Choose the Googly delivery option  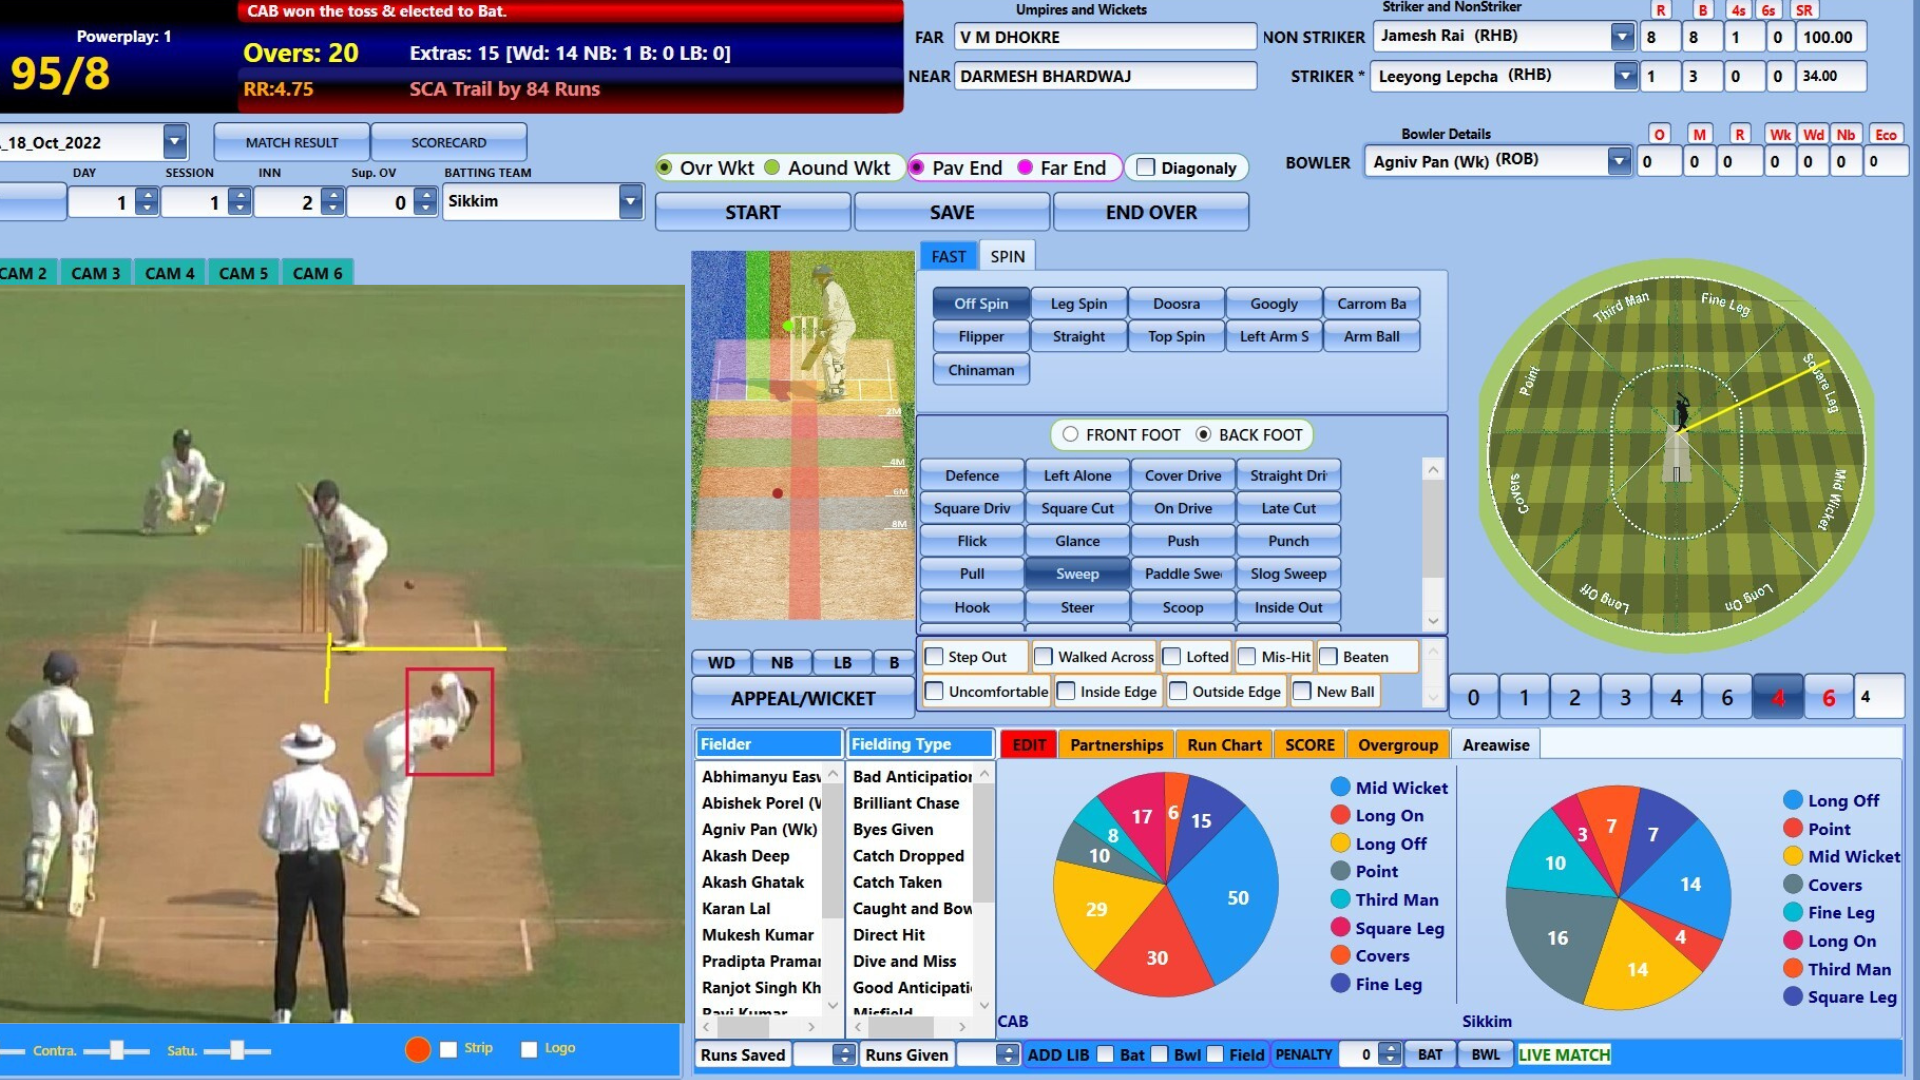click(x=1273, y=303)
